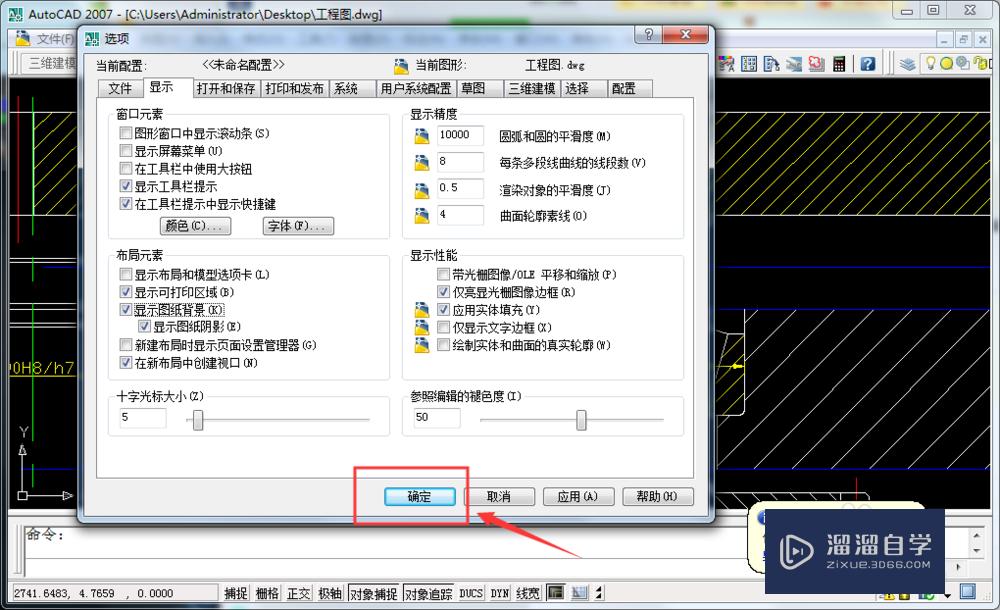
Task: Click the yellow sun layer freeze icon
Action: pyautogui.click(x=946, y=63)
